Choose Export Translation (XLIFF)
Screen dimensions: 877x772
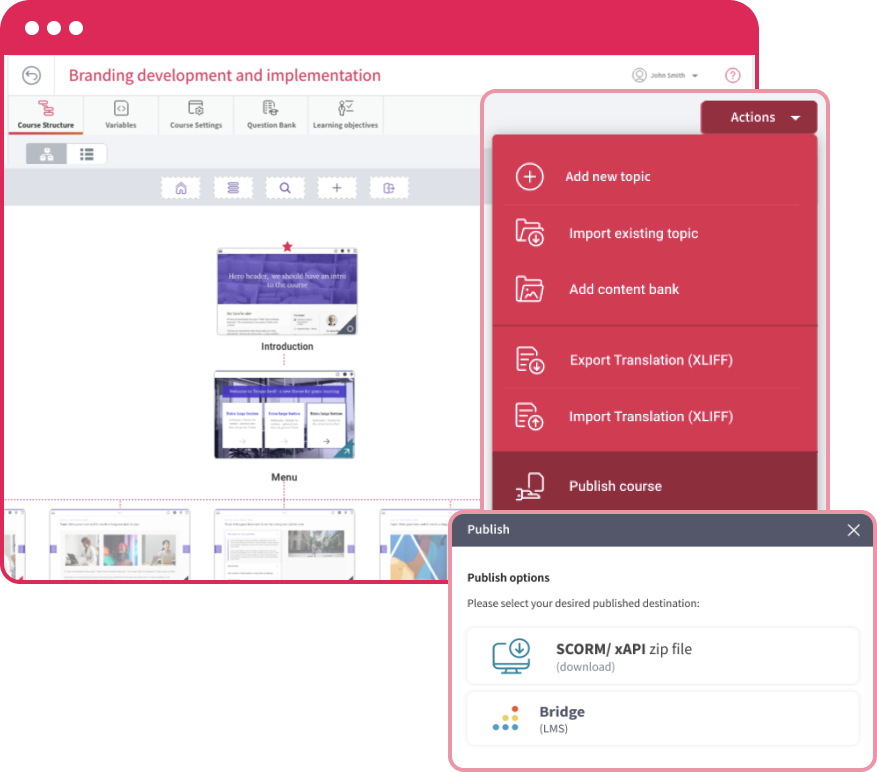coord(650,360)
